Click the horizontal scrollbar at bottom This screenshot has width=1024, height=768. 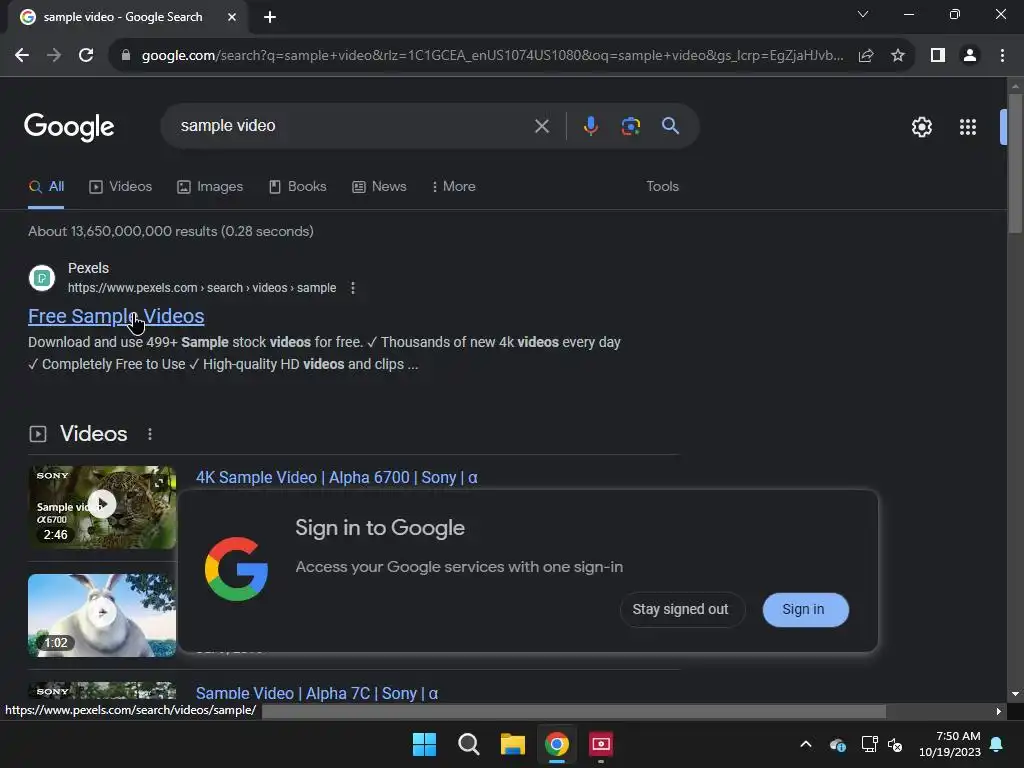(574, 711)
